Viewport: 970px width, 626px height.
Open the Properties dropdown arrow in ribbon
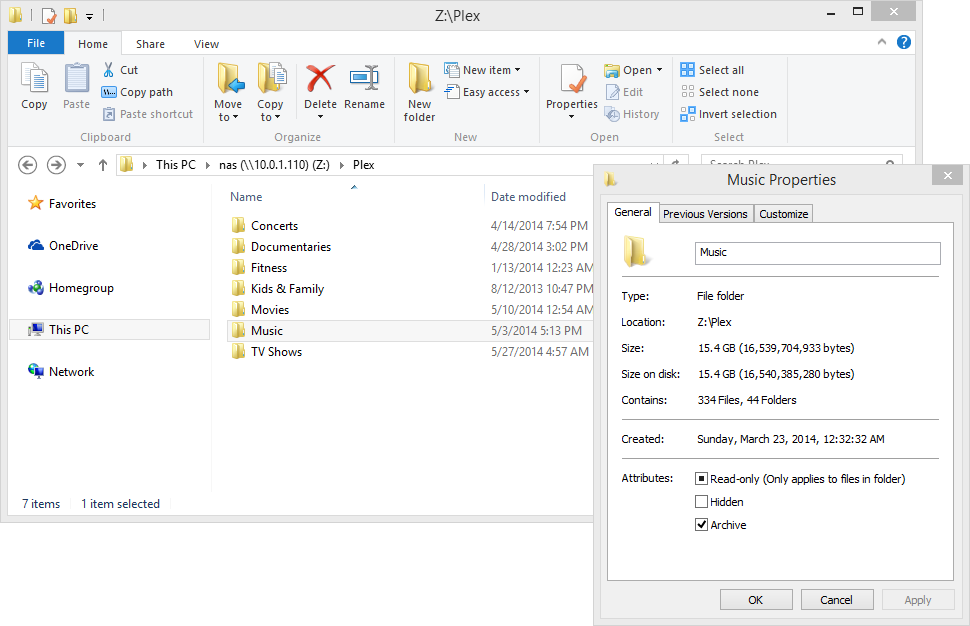click(x=572, y=117)
